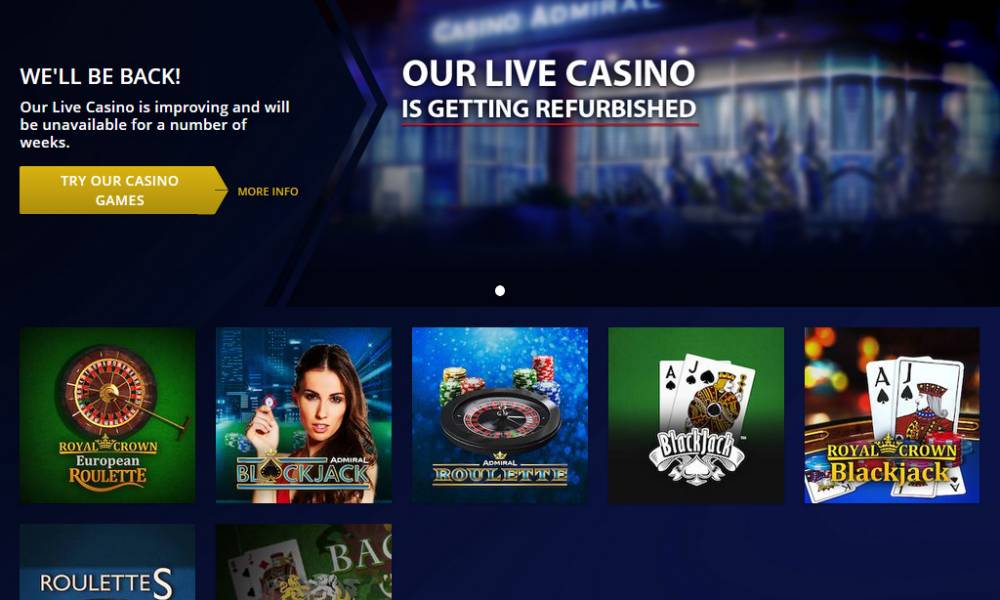The width and height of the screenshot is (1000, 600).
Task: Click the Our Live Casino banner headline
Action: click(x=548, y=73)
